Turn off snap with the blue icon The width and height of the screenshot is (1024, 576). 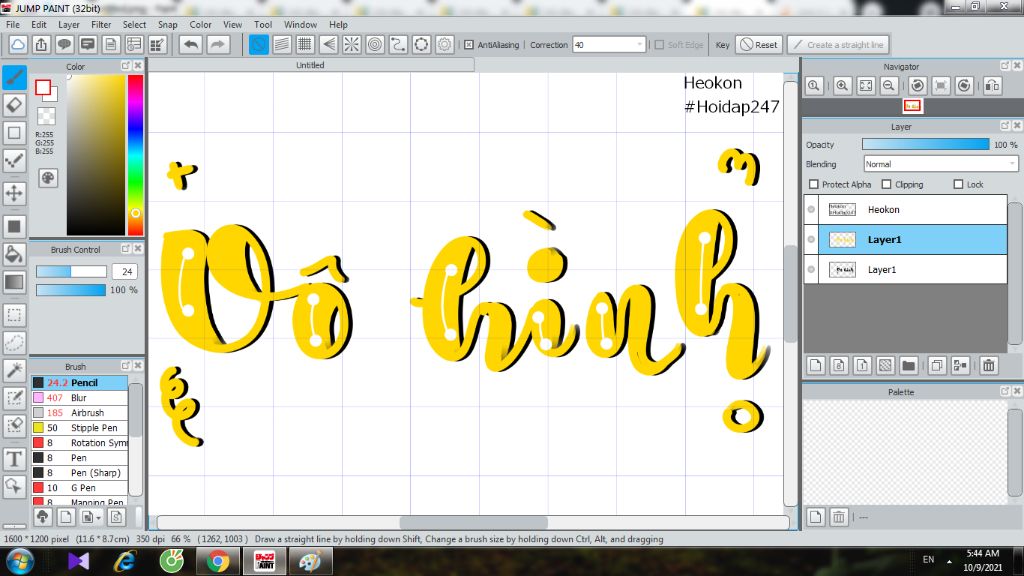[259, 44]
